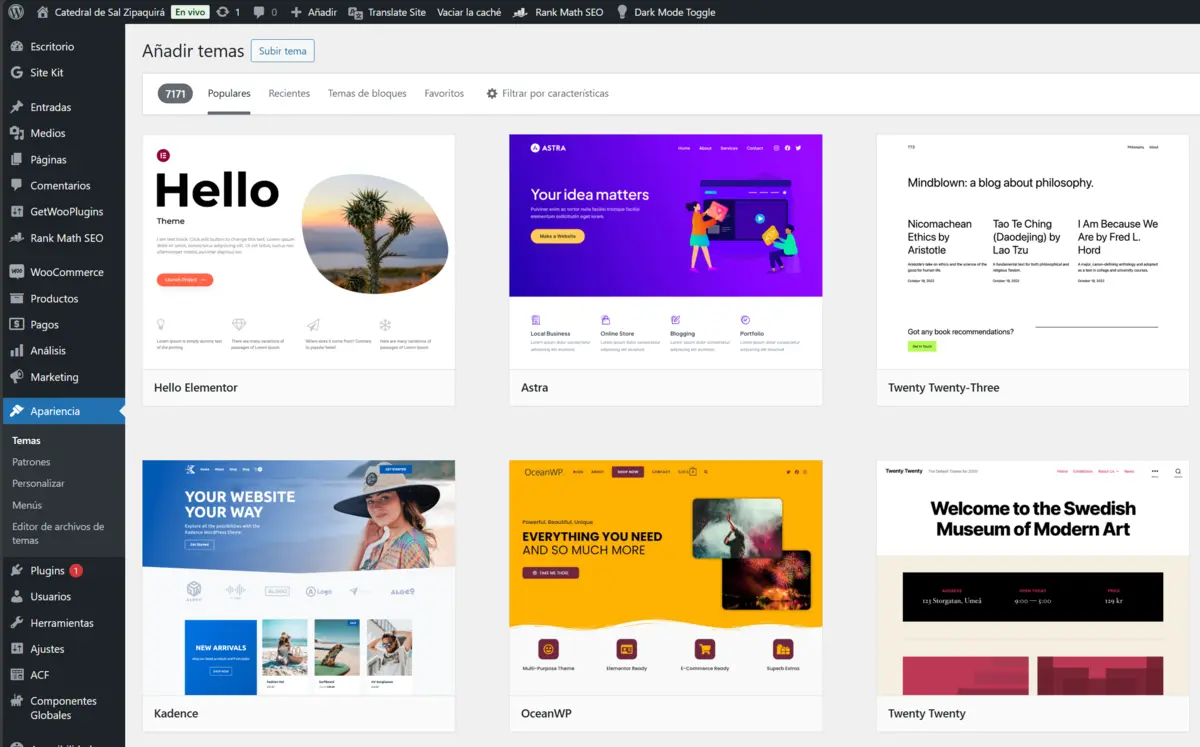This screenshot has width=1200, height=747.
Task: Click Vaciar la caché in the admin bar
Action: tap(469, 12)
